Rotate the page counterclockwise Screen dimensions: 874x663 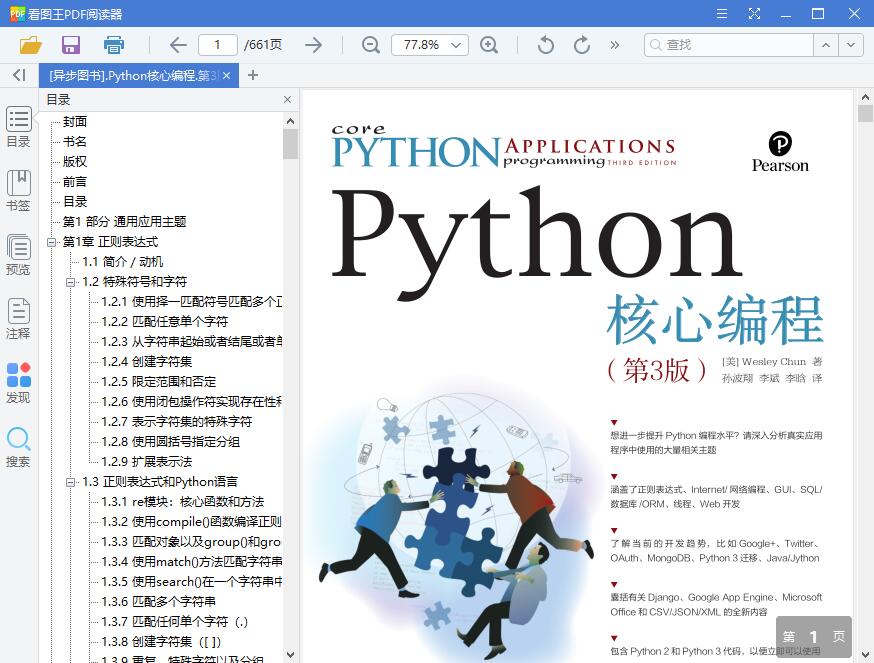click(x=546, y=45)
